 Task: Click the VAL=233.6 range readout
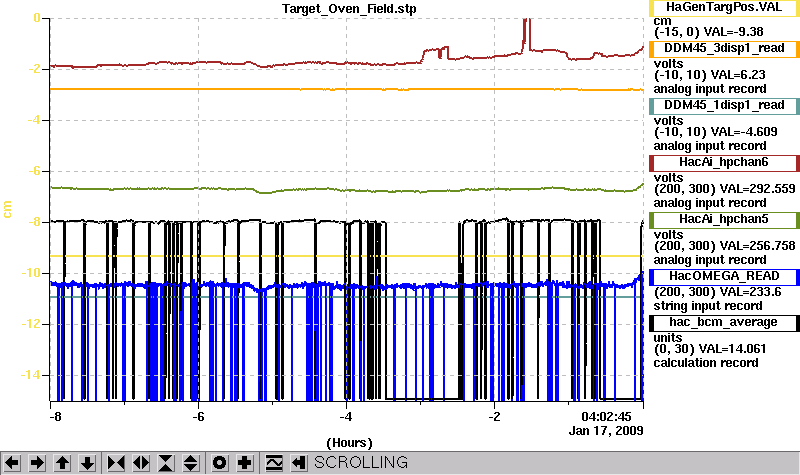717,292
